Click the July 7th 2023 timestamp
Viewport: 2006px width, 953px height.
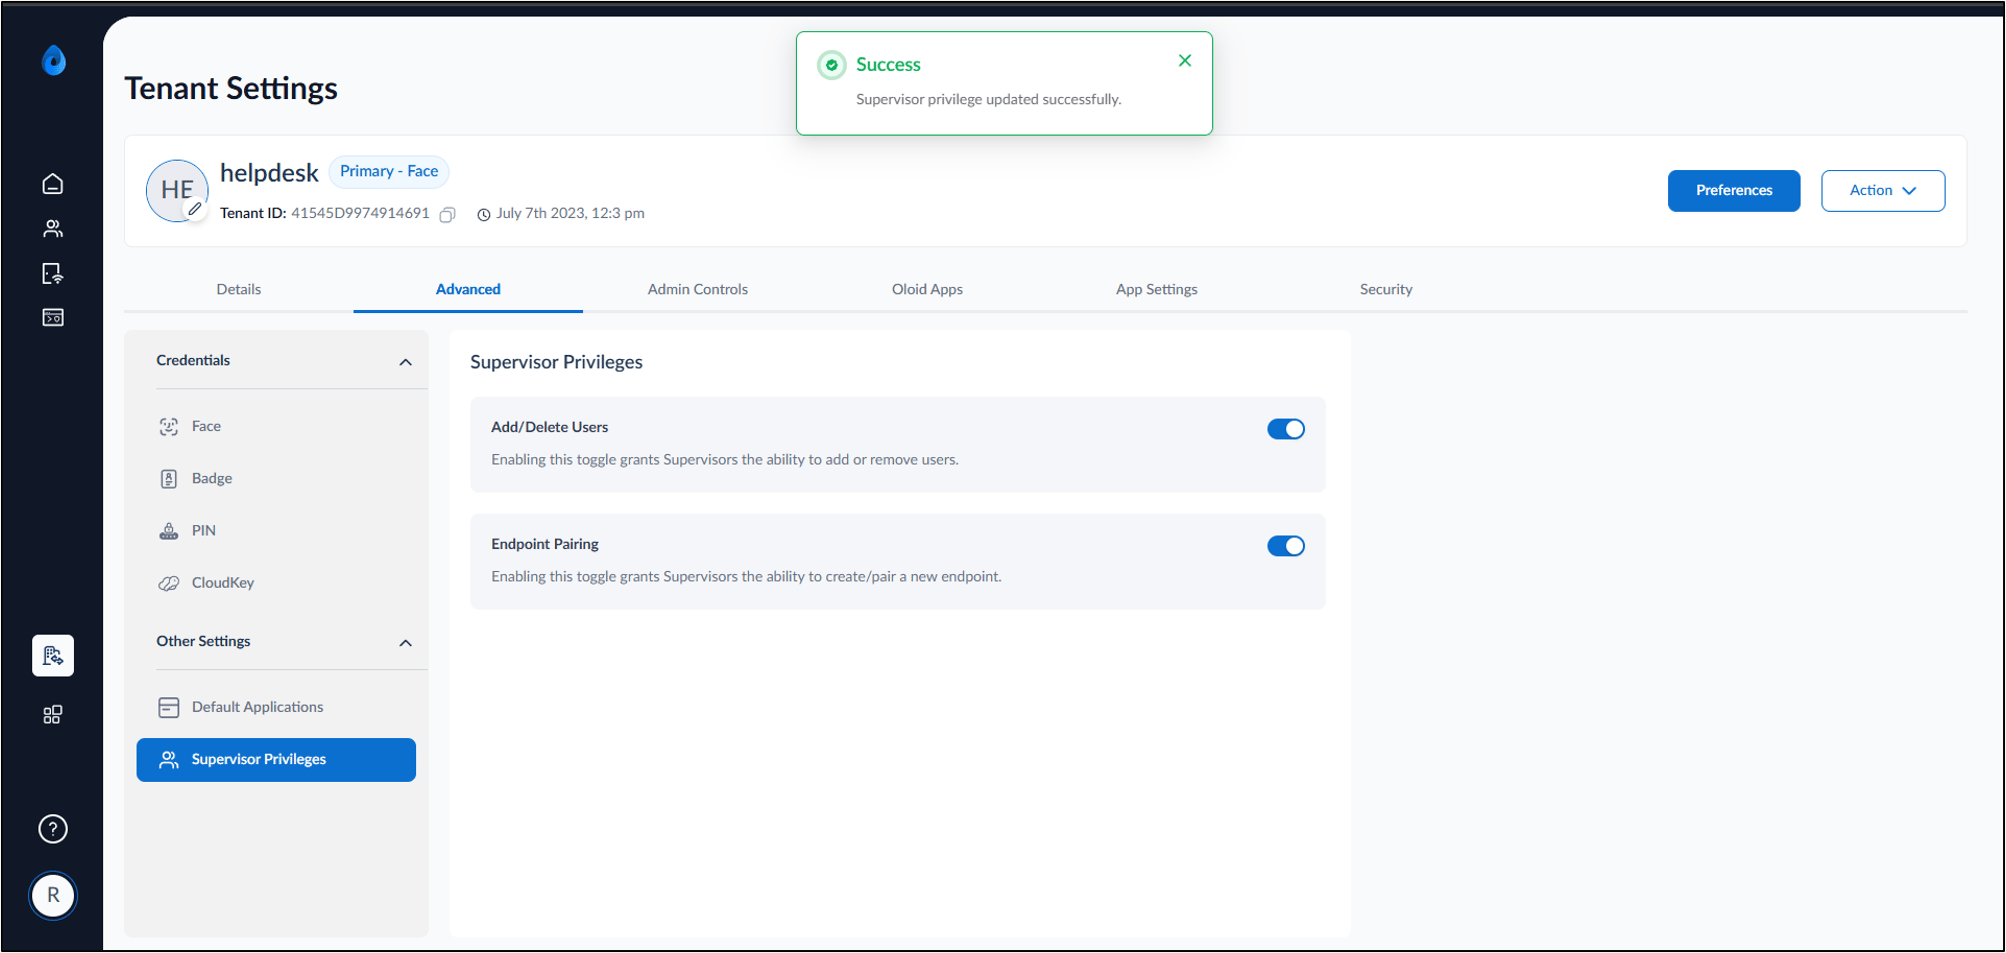pyautogui.click(x=570, y=214)
